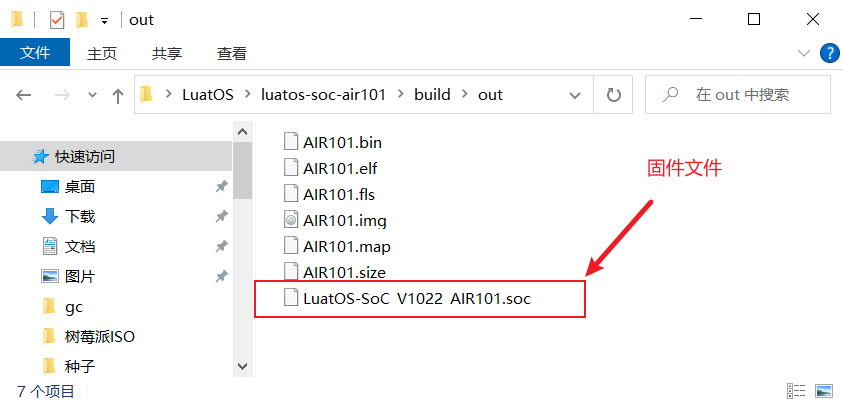Open the Help question mark icon
Image resolution: width=843 pixels, height=406 pixels.
tap(829, 53)
